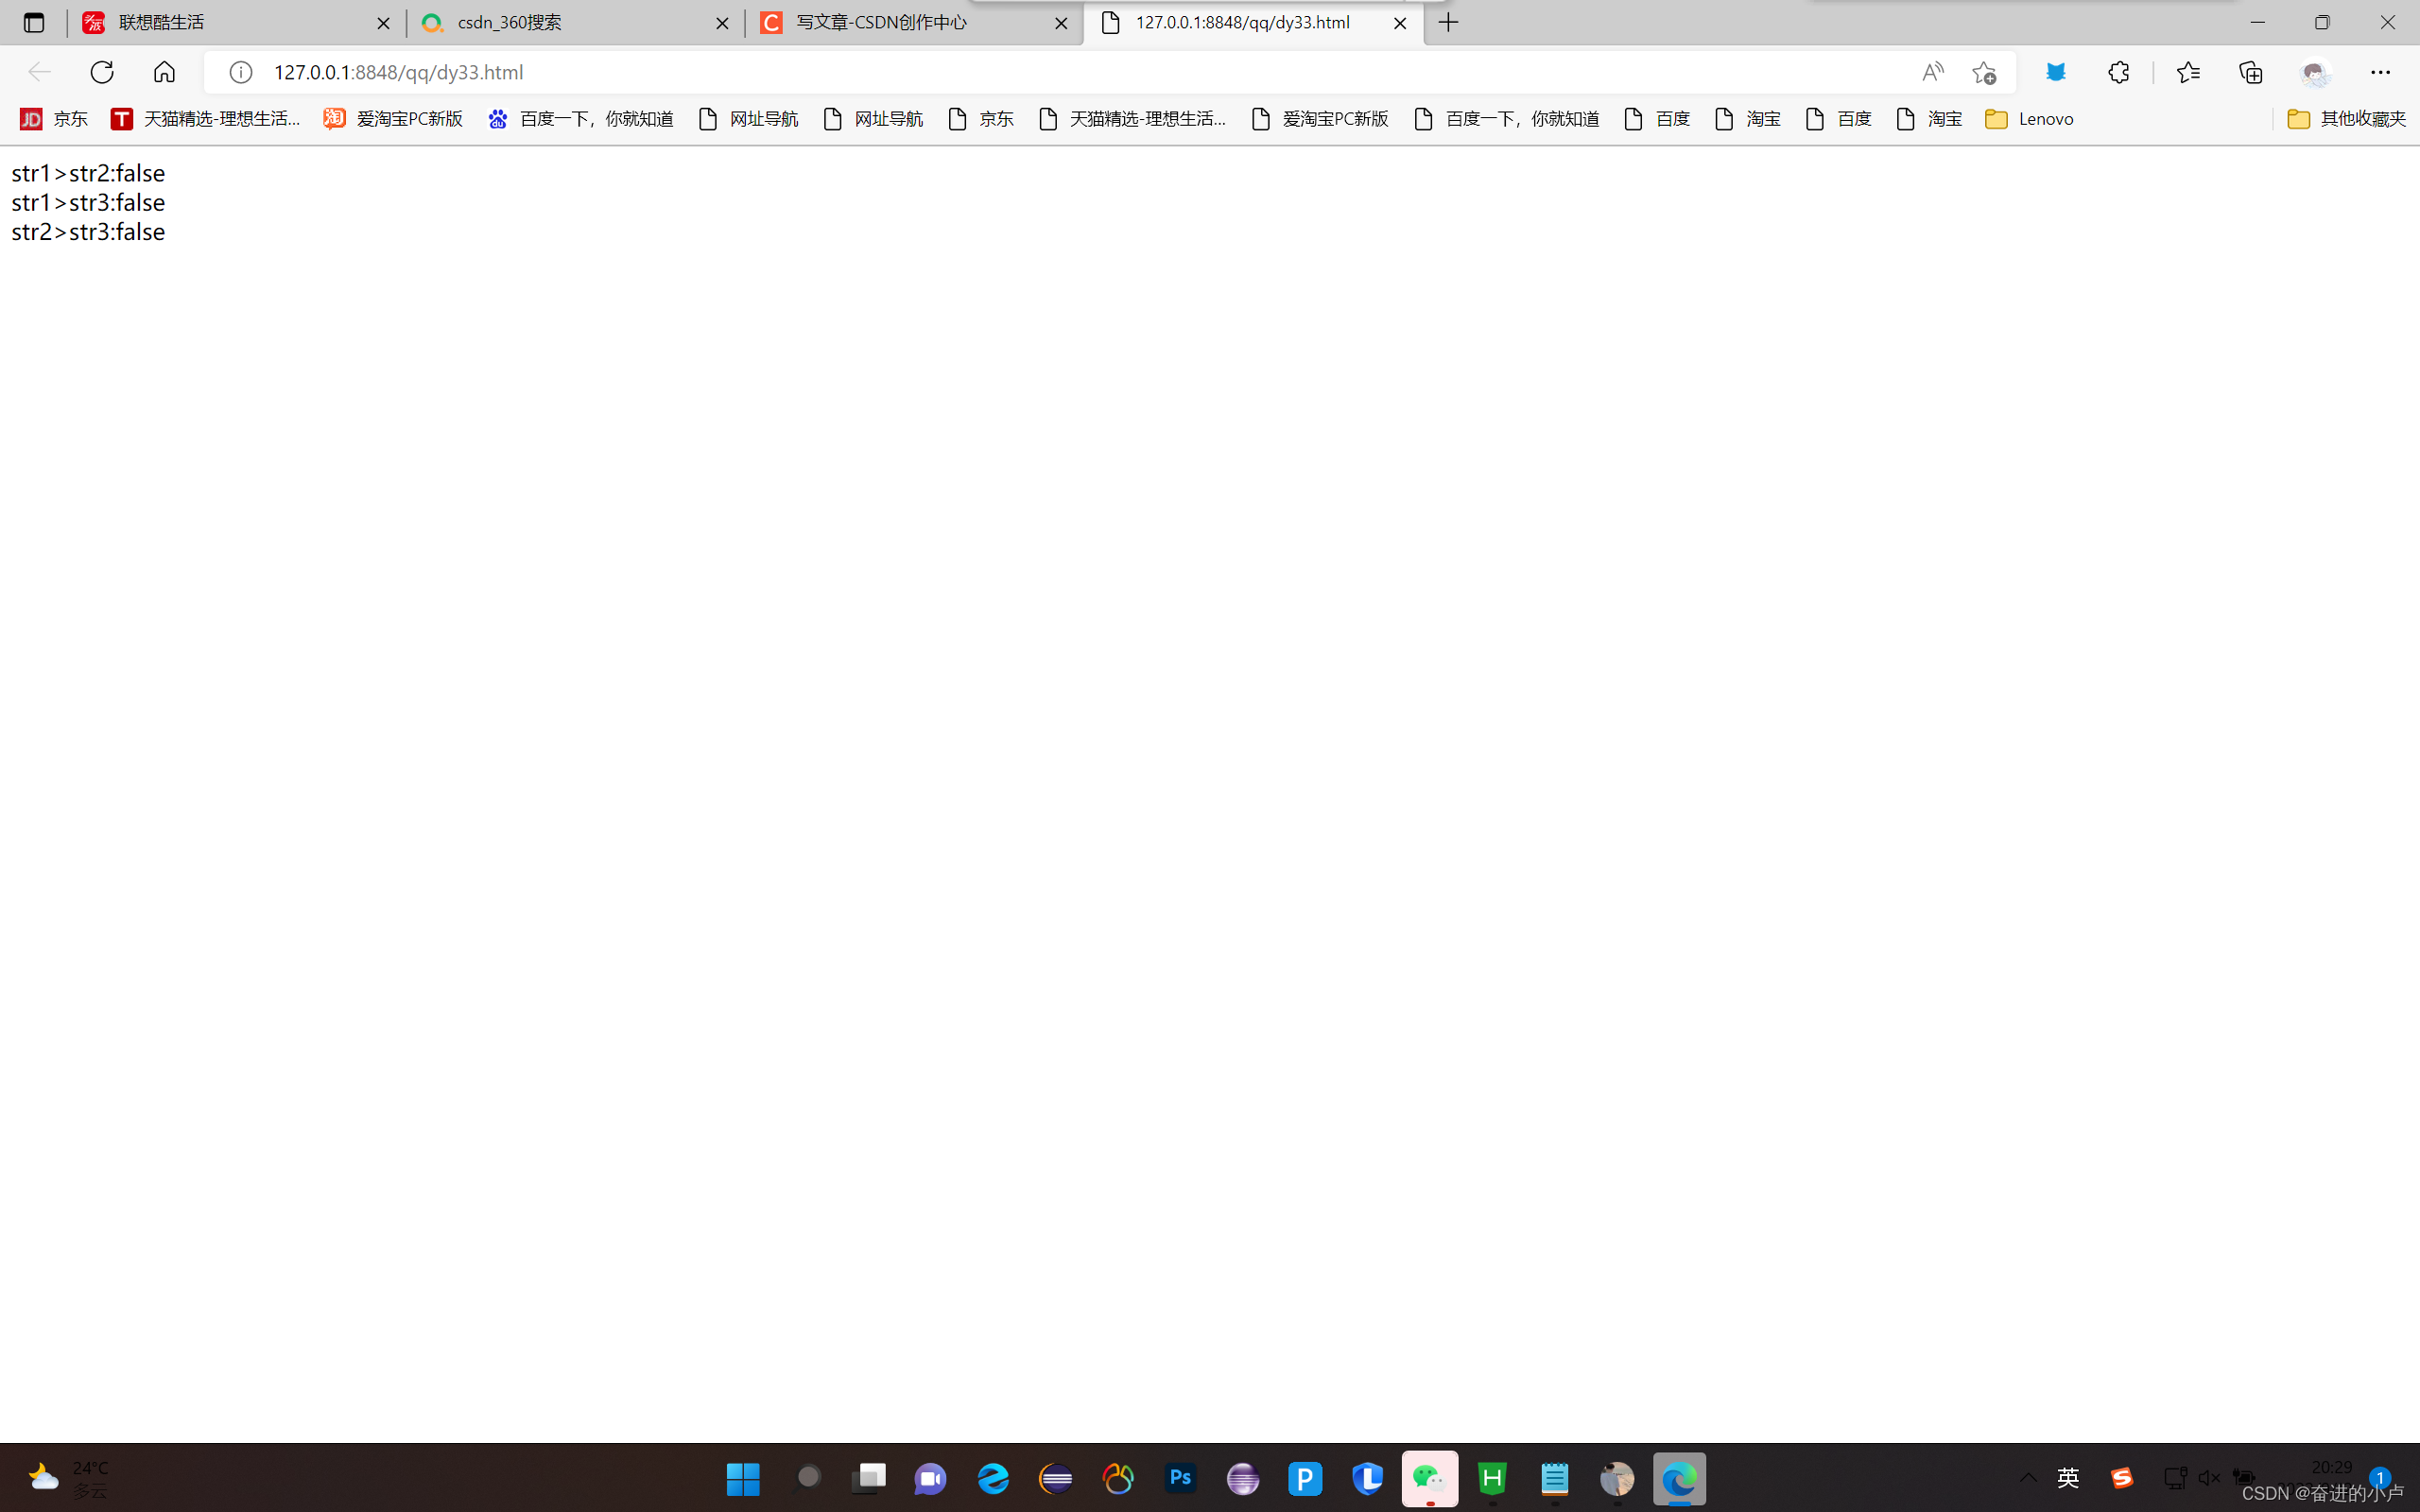Screen dimensions: 2420x1512
Task: Open the Favorites list star icon
Action: coord(2190,72)
